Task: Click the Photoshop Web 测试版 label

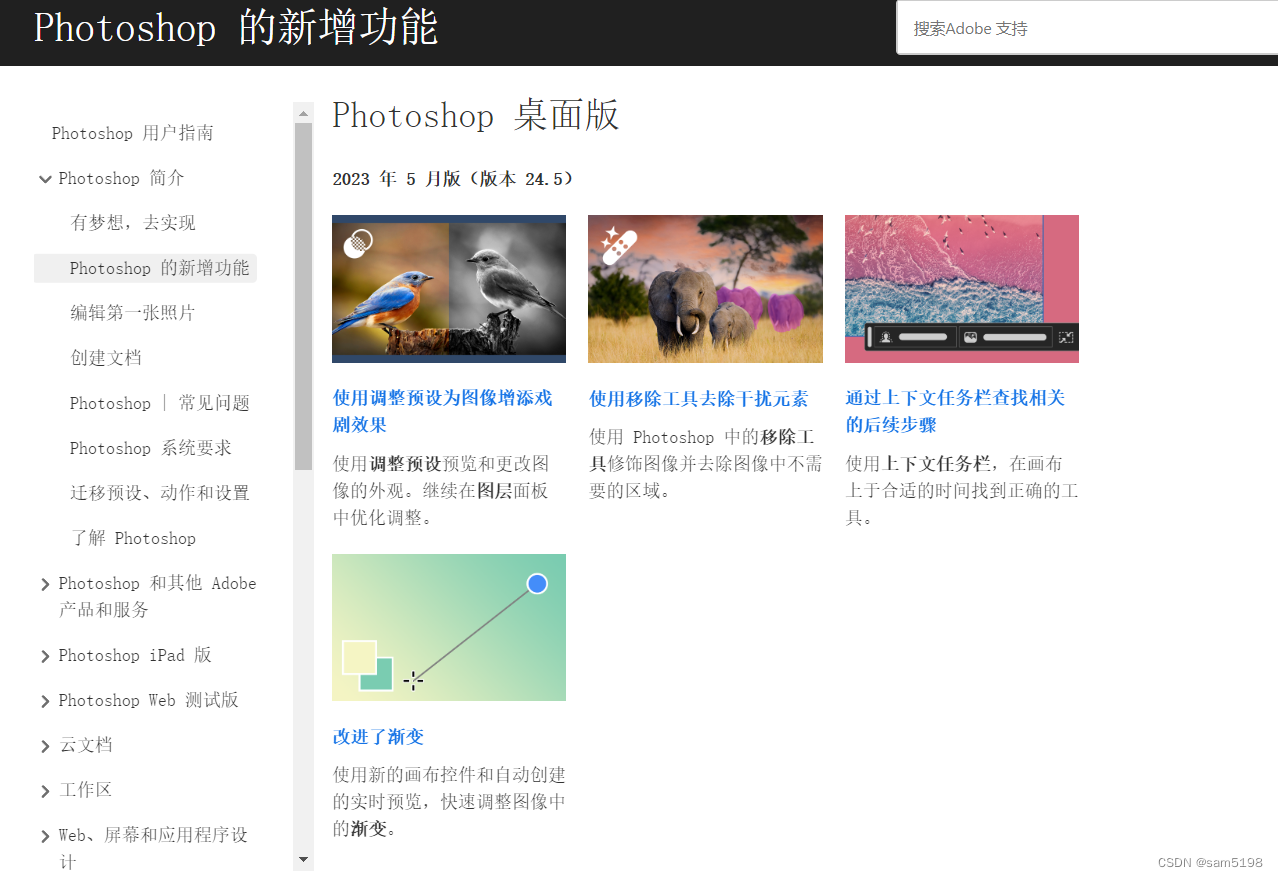Action: pyautogui.click(x=148, y=700)
